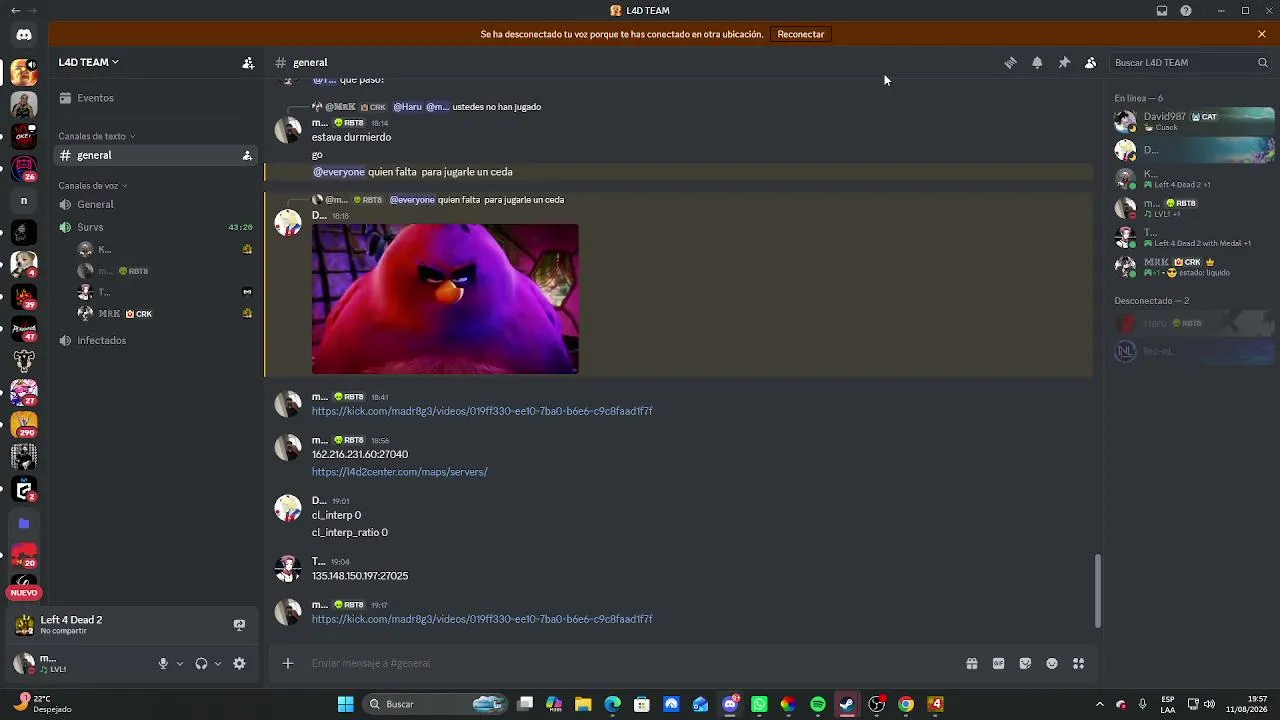Open the angry red bird image
Image resolution: width=1280 pixels, height=720 pixels.
click(x=445, y=299)
